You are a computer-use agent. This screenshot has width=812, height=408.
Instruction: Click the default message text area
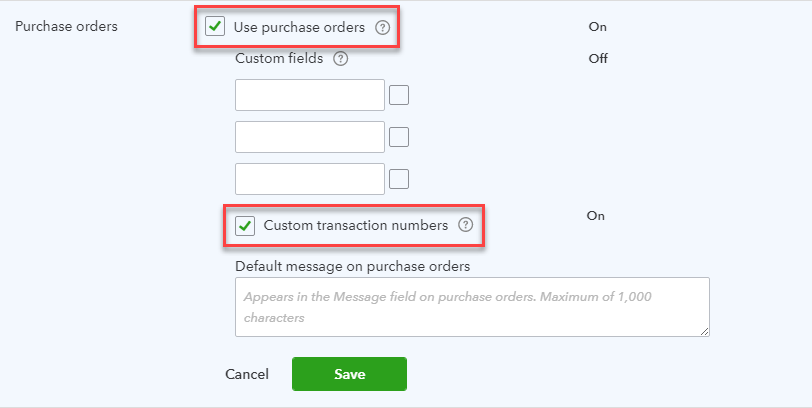click(x=472, y=307)
